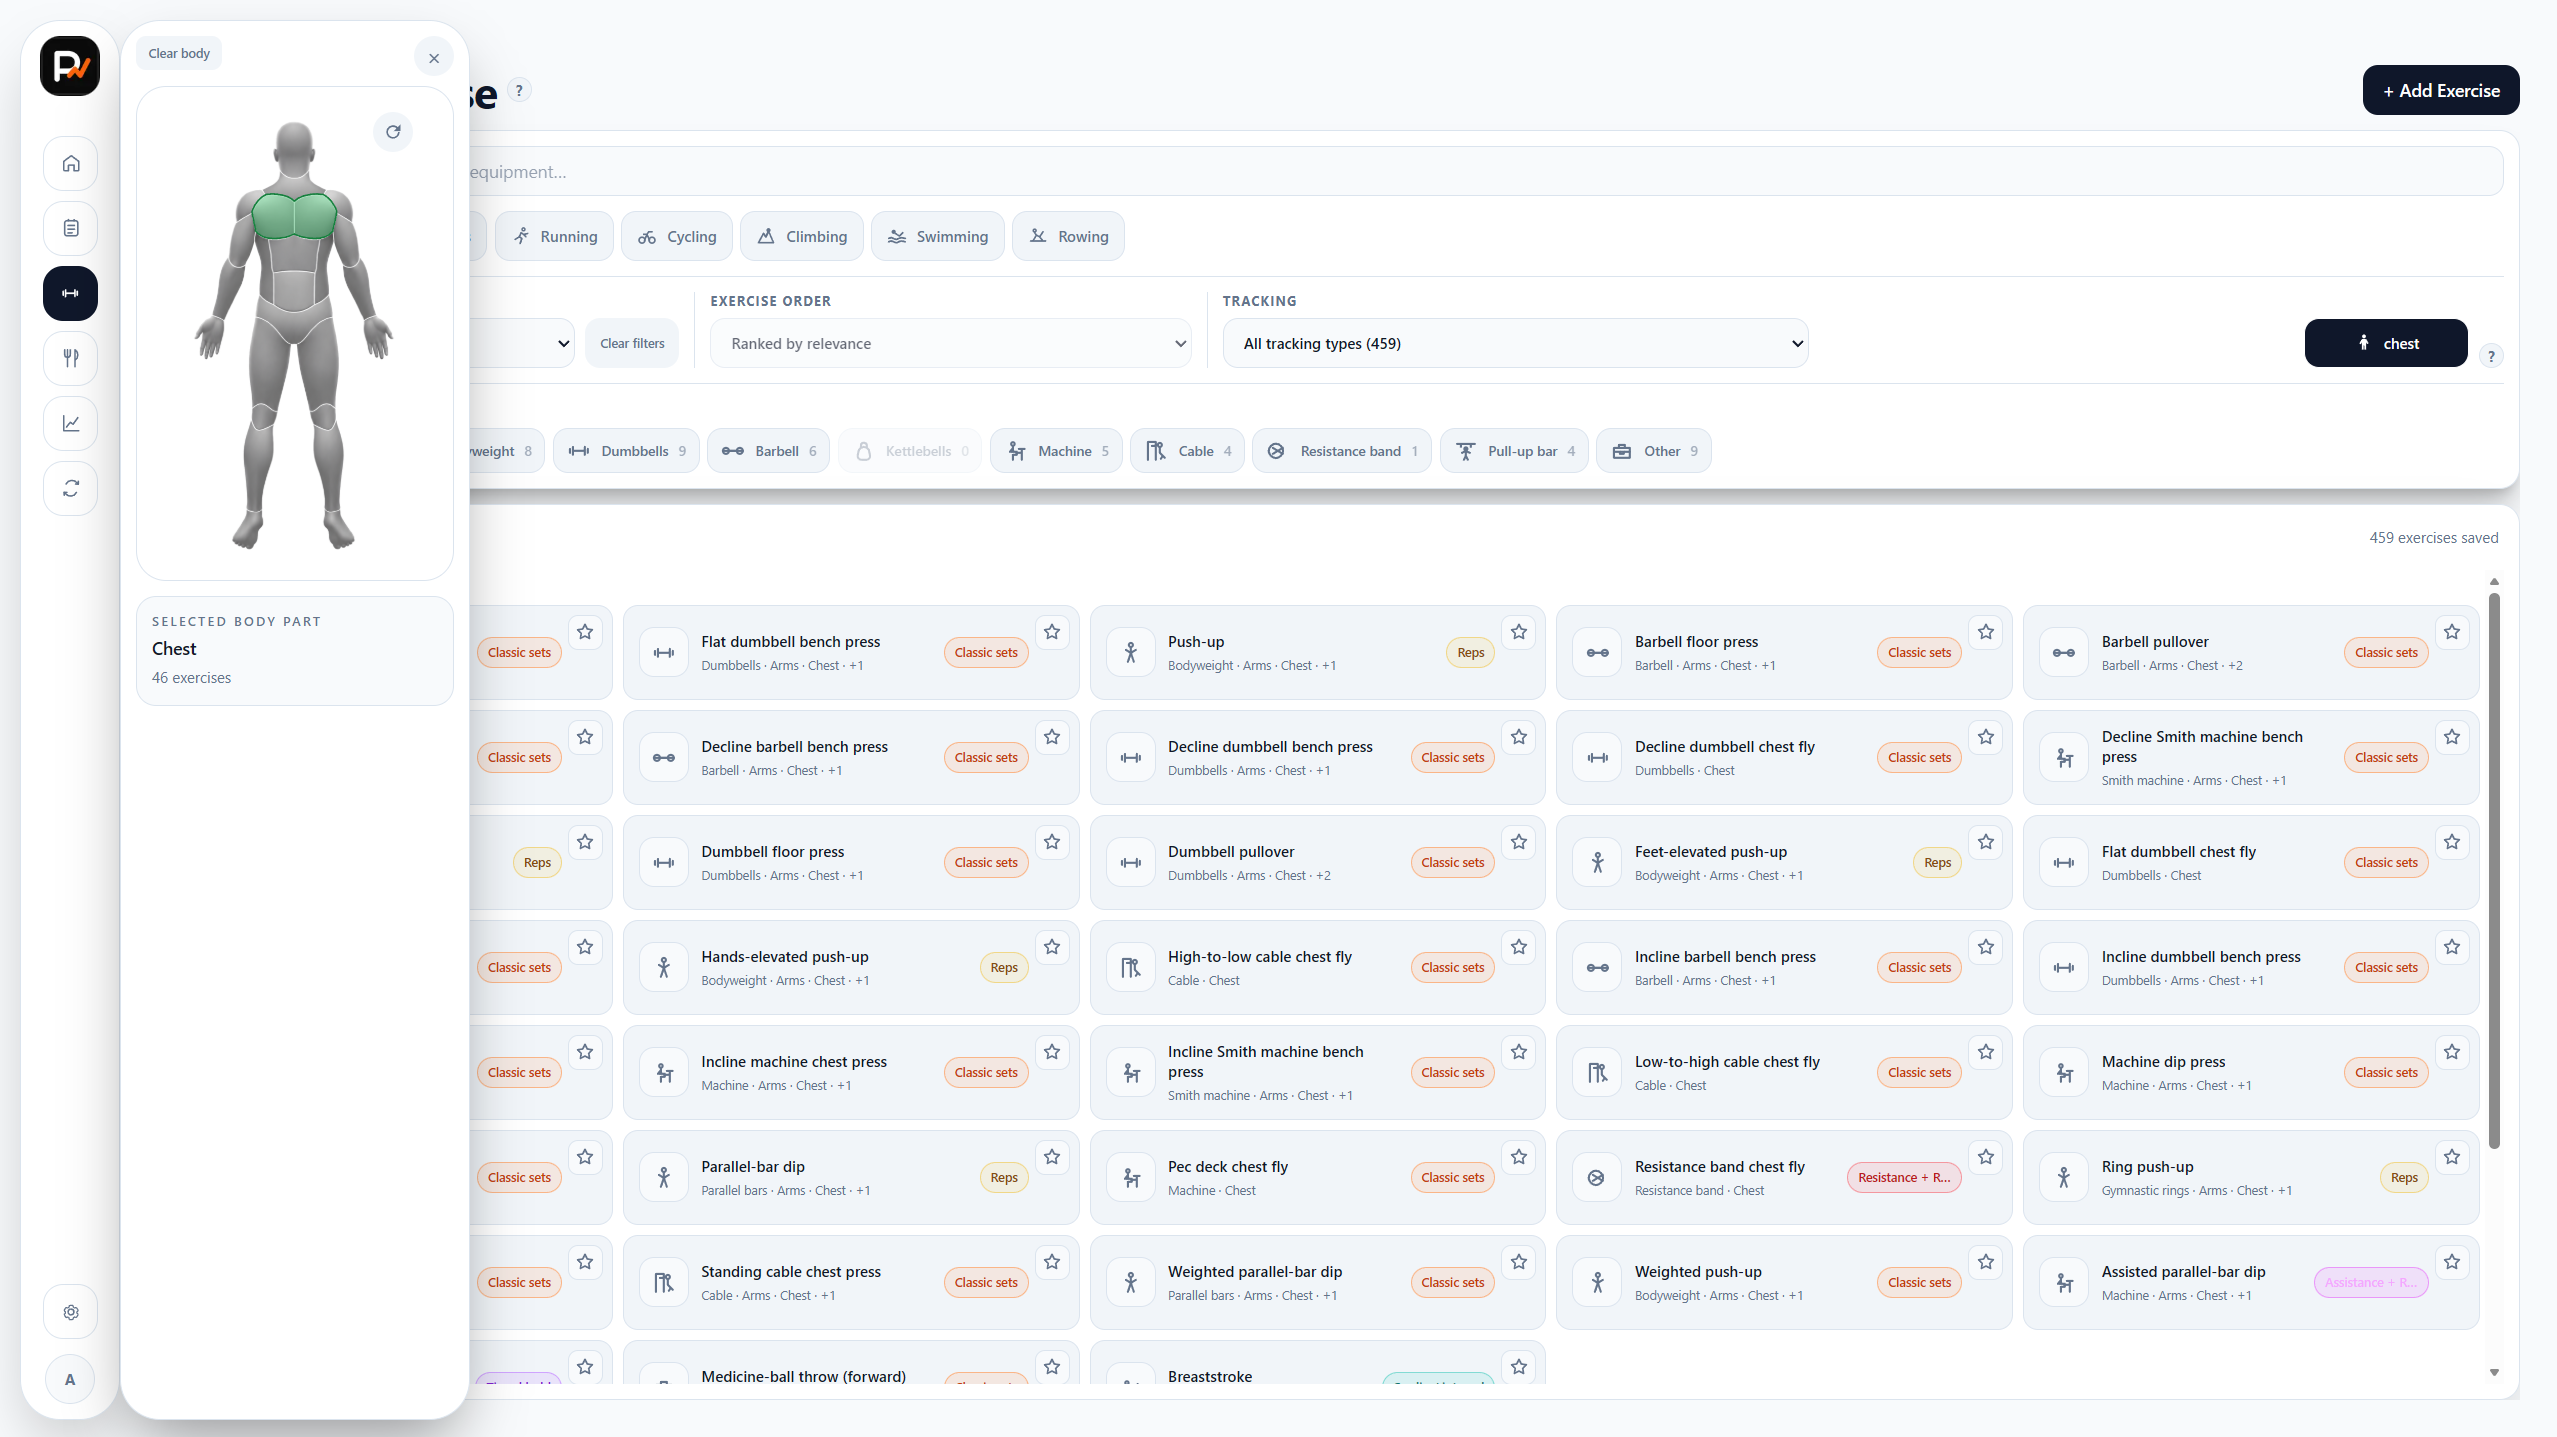Viewport: 2557px width, 1437px height.
Task: Select the Rowing activity tab
Action: click(1069, 237)
